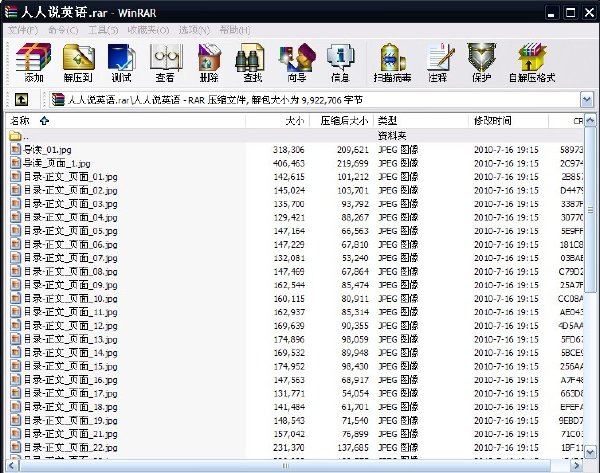Open the 帮助(H) menu
Screen dimensions: 600x473
(235, 30)
